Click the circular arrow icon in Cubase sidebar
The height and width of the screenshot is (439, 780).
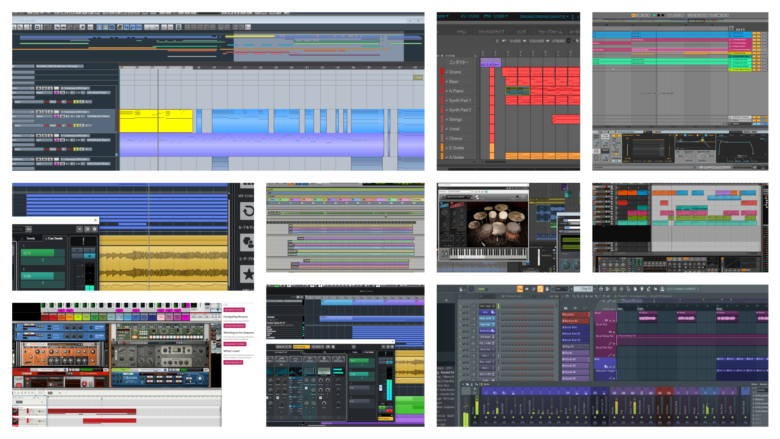247,211
